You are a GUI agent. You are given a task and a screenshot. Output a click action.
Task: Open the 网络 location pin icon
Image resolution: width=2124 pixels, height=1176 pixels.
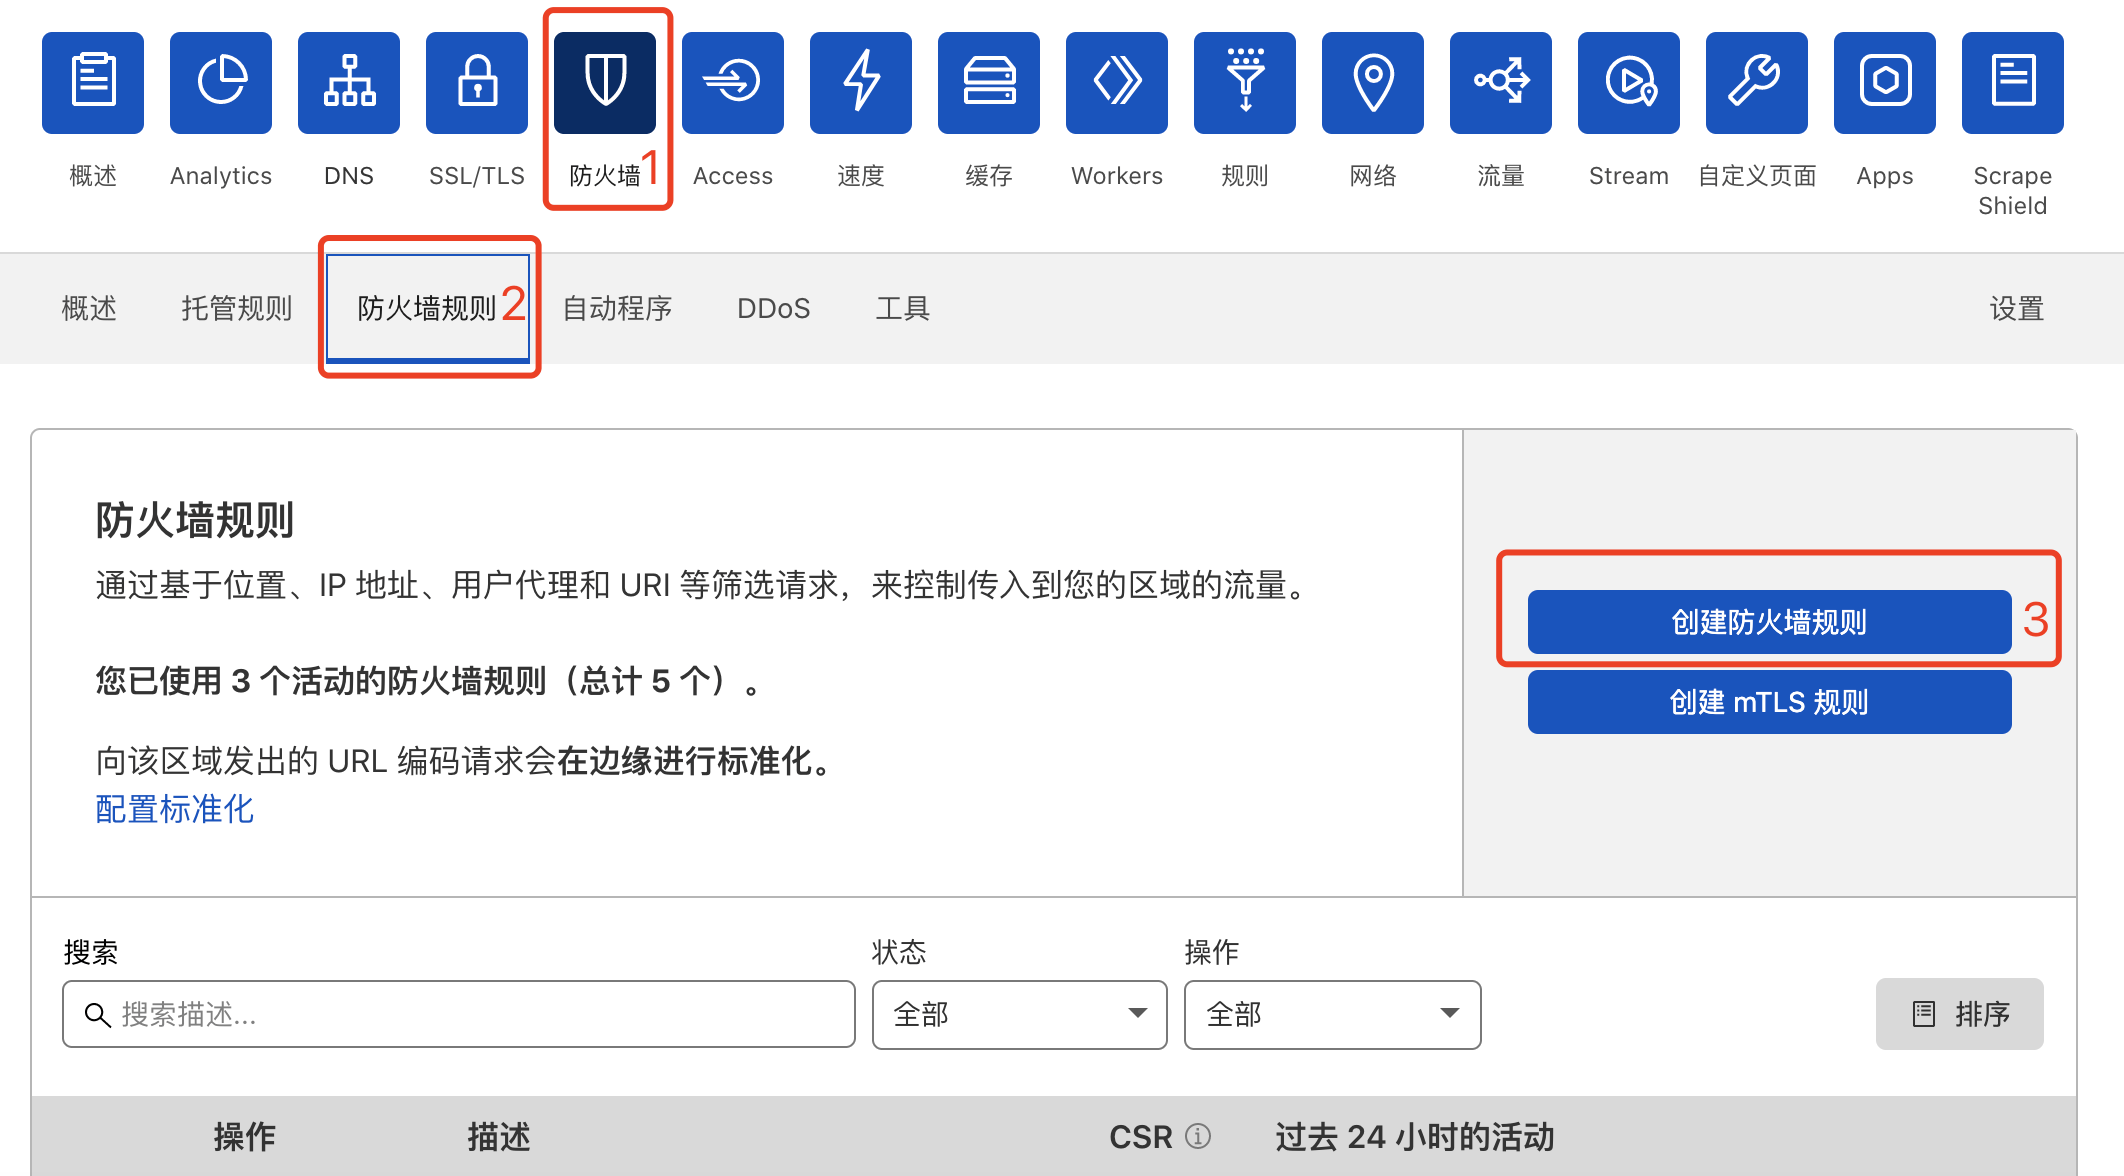tap(1373, 83)
